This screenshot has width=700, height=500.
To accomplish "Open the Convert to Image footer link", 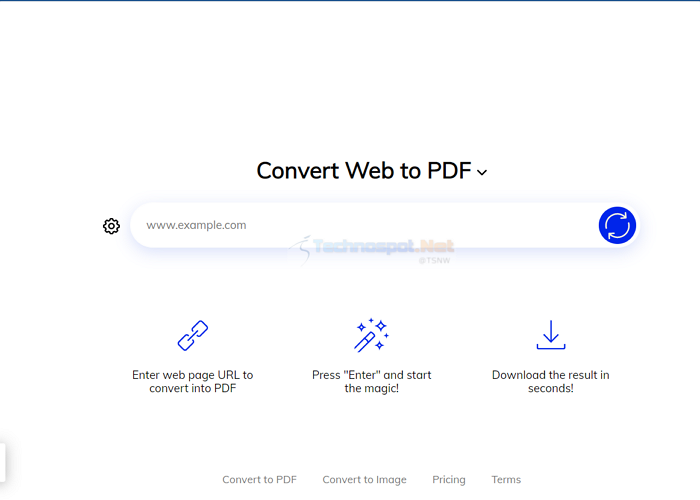I will pos(364,479).
